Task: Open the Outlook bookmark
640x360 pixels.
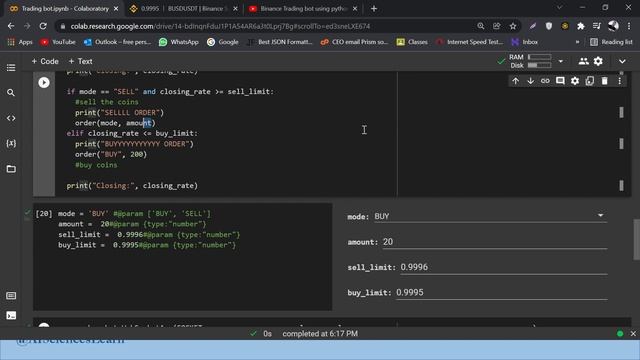Action: [x=117, y=42]
